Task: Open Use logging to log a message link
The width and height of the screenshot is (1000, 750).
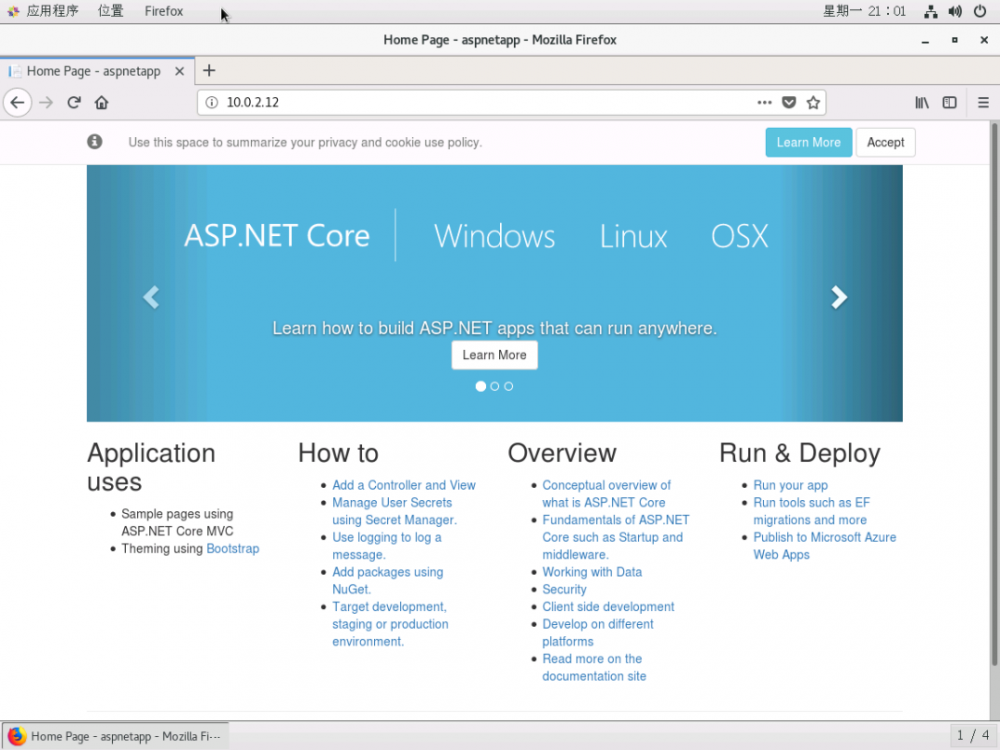Action: pos(387,546)
